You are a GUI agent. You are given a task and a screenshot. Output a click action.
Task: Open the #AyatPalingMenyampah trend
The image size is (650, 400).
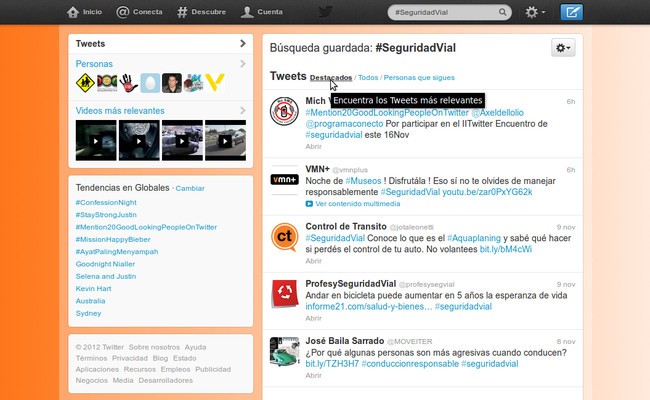point(117,252)
